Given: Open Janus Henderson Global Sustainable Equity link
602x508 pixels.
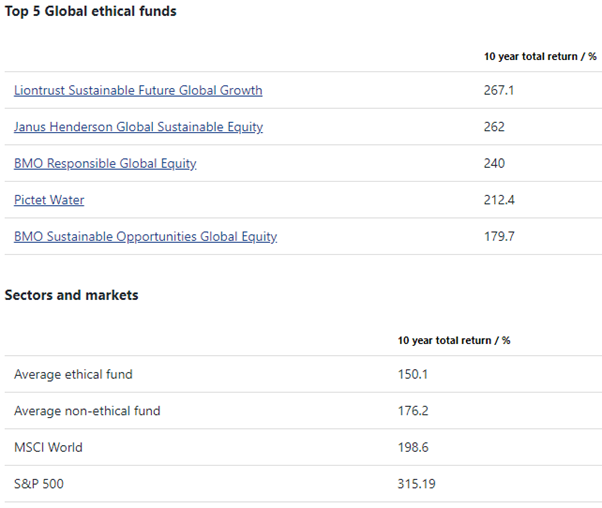Looking at the screenshot, I should click(138, 127).
